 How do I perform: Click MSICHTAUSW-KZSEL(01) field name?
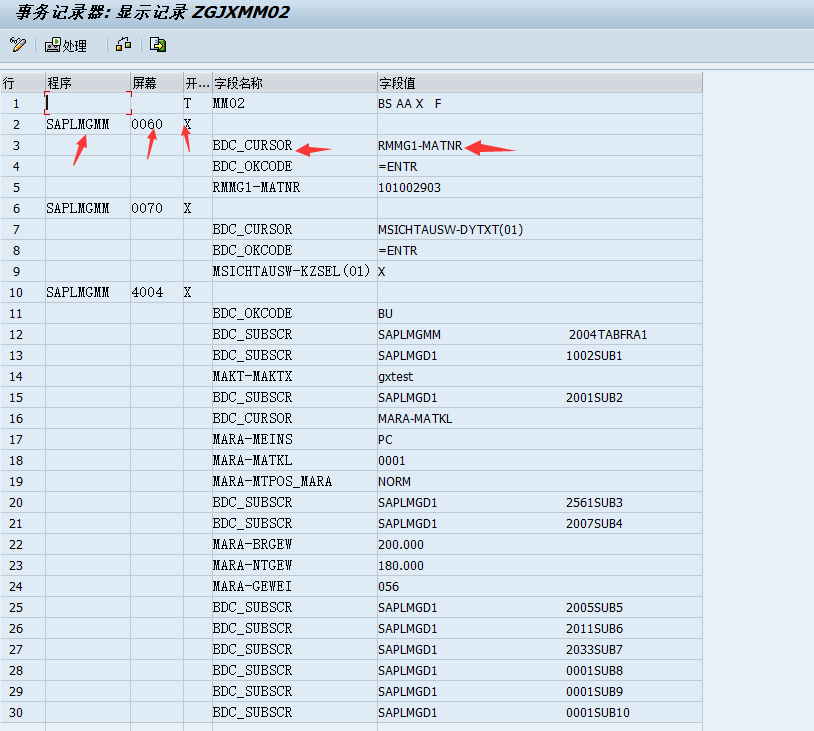pyautogui.click(x=291, y=272)
